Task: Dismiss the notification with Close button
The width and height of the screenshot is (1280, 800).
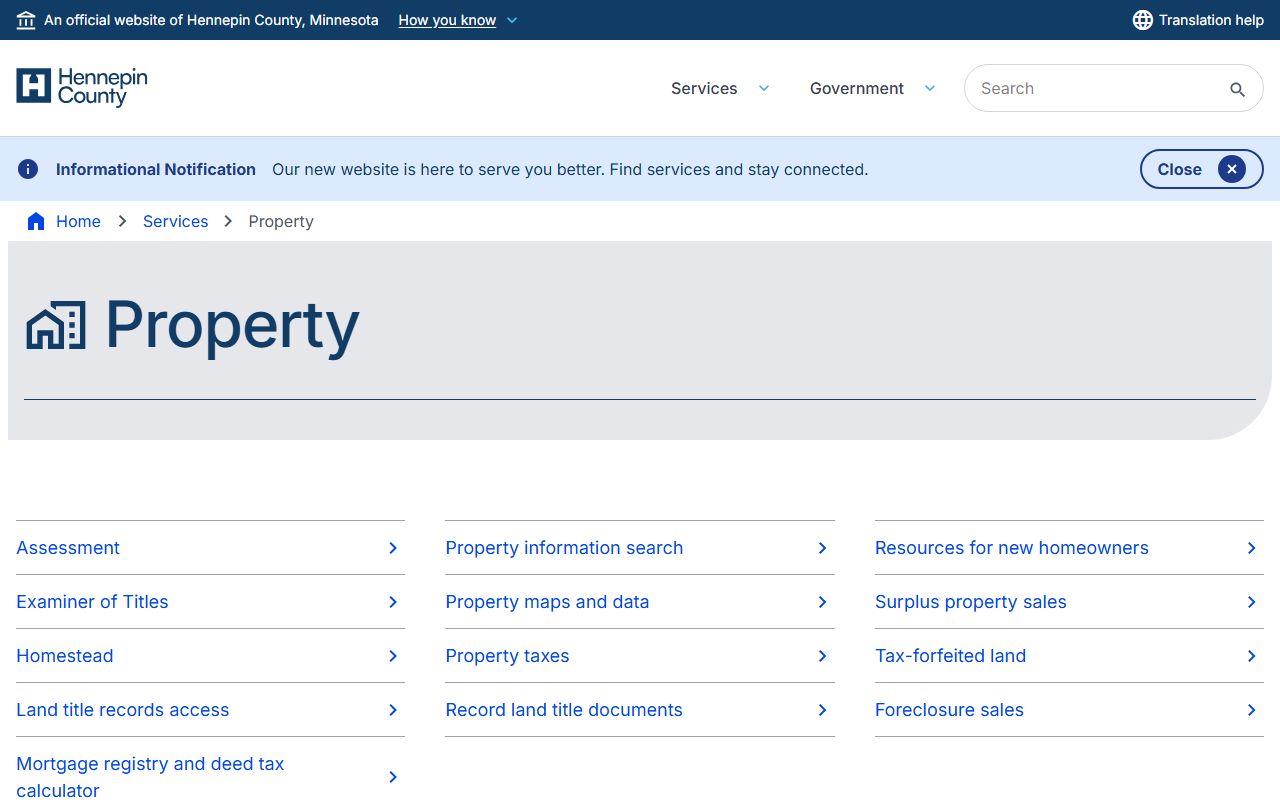Action: (1201, 169)
